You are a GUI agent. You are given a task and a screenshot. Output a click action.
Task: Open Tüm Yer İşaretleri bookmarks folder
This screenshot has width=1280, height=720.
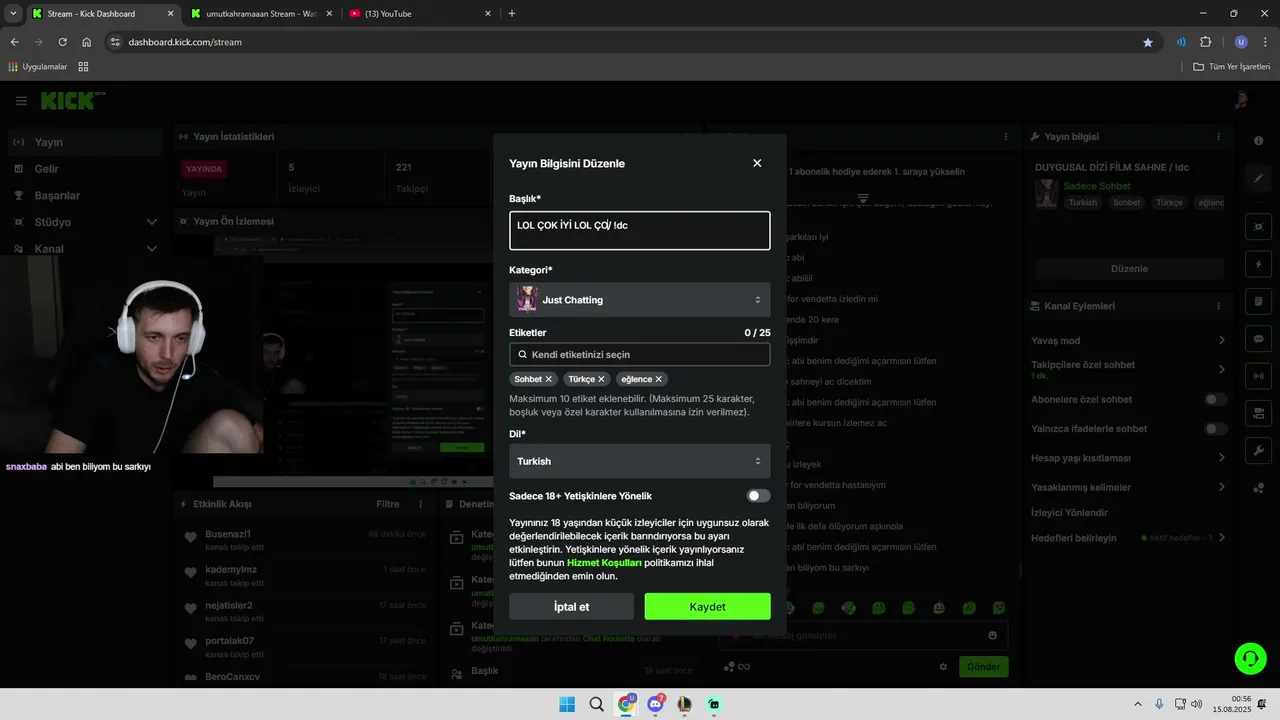1233,67
